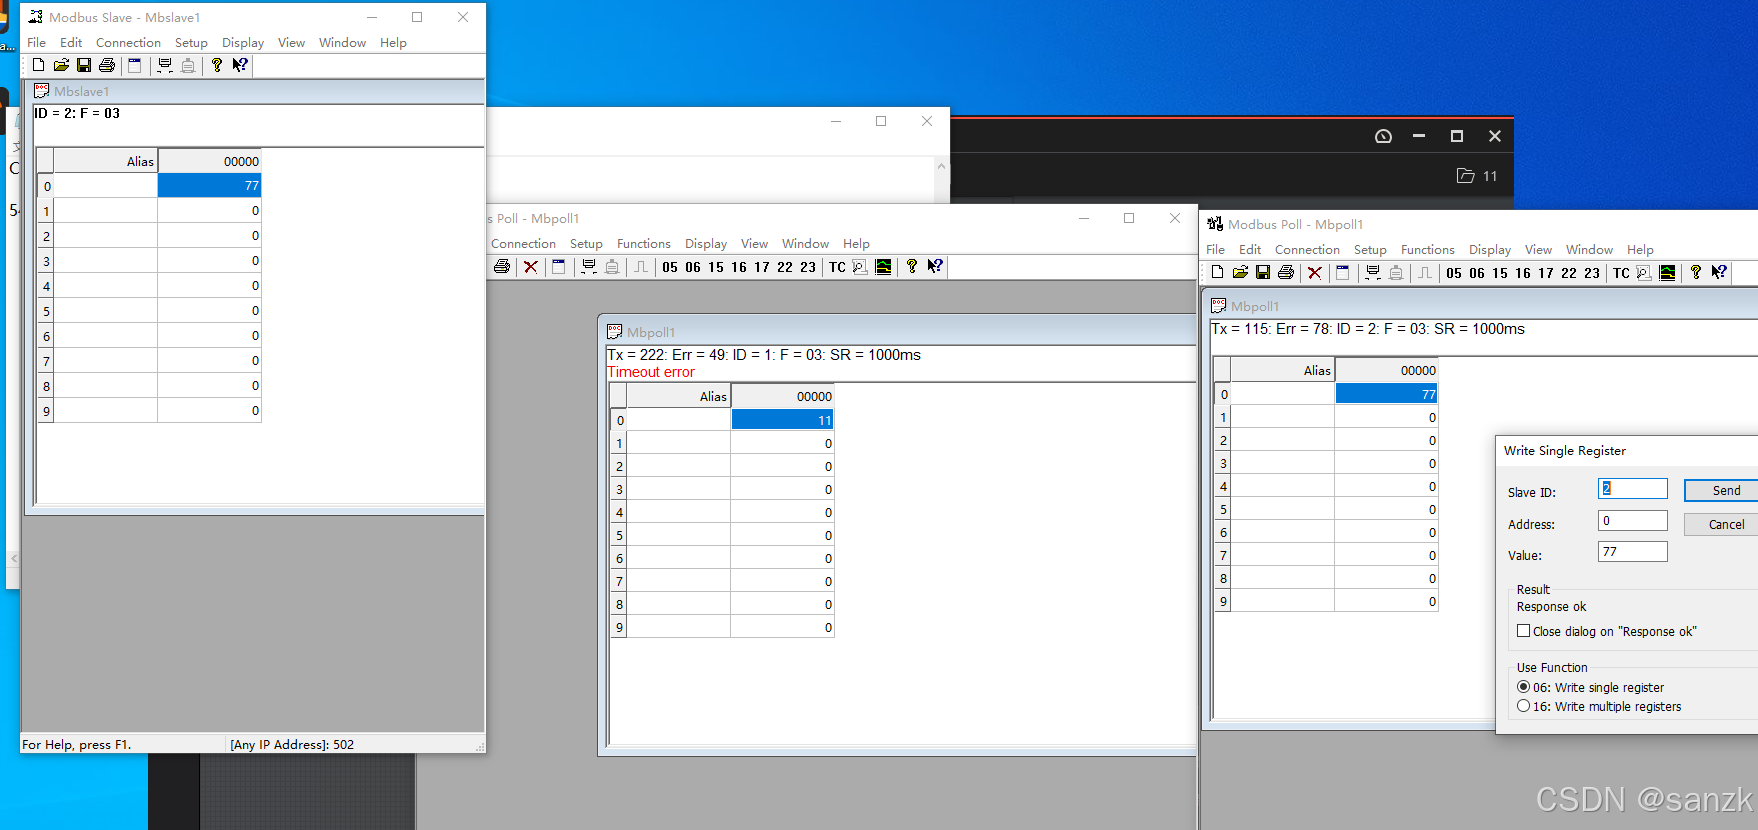Click Slave ID input field
The image size is (1758, 830).
[x=1632, y=489]
